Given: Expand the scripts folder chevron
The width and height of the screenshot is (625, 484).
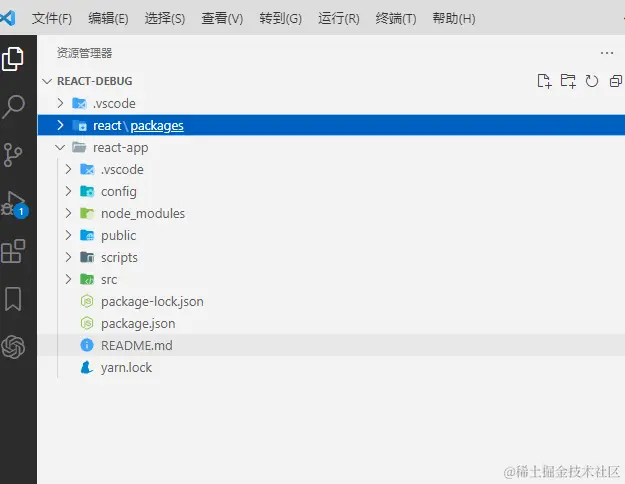Looking at the screenshot, I should [68, 257].
